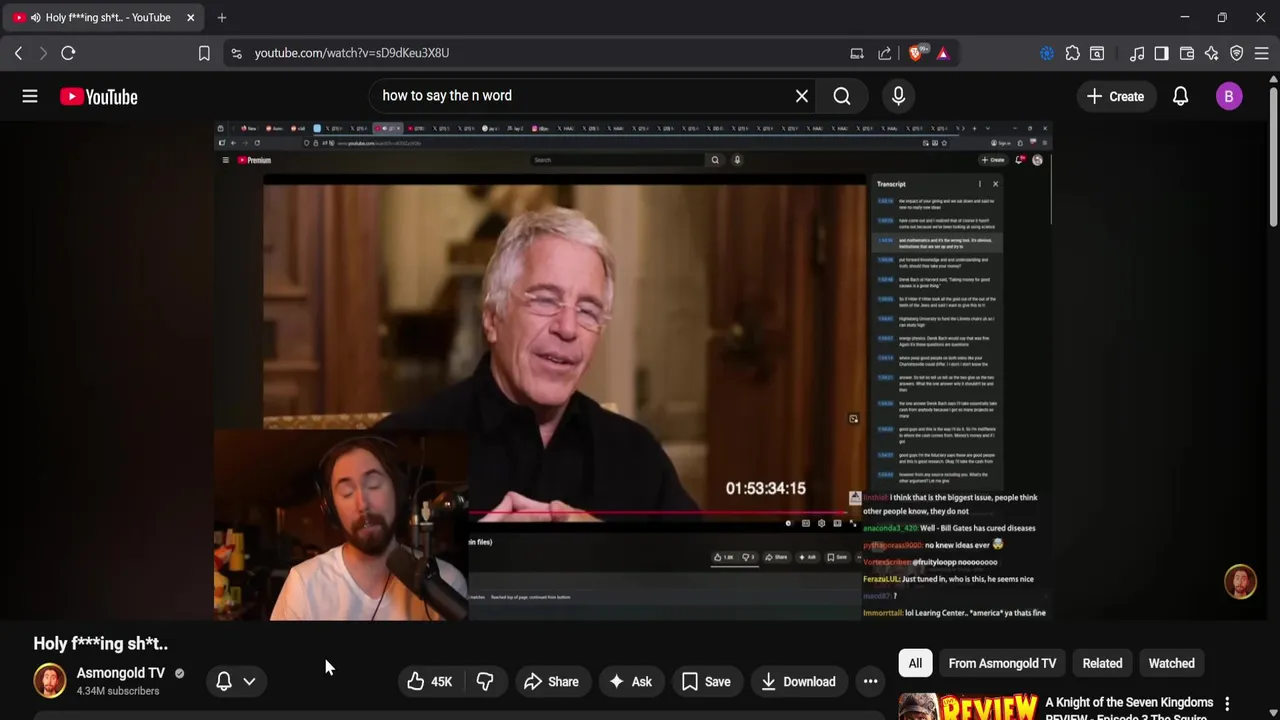Expand notification preferences chevron
1280x720 pixels.
pyautogui.click(x=249, y=681)
